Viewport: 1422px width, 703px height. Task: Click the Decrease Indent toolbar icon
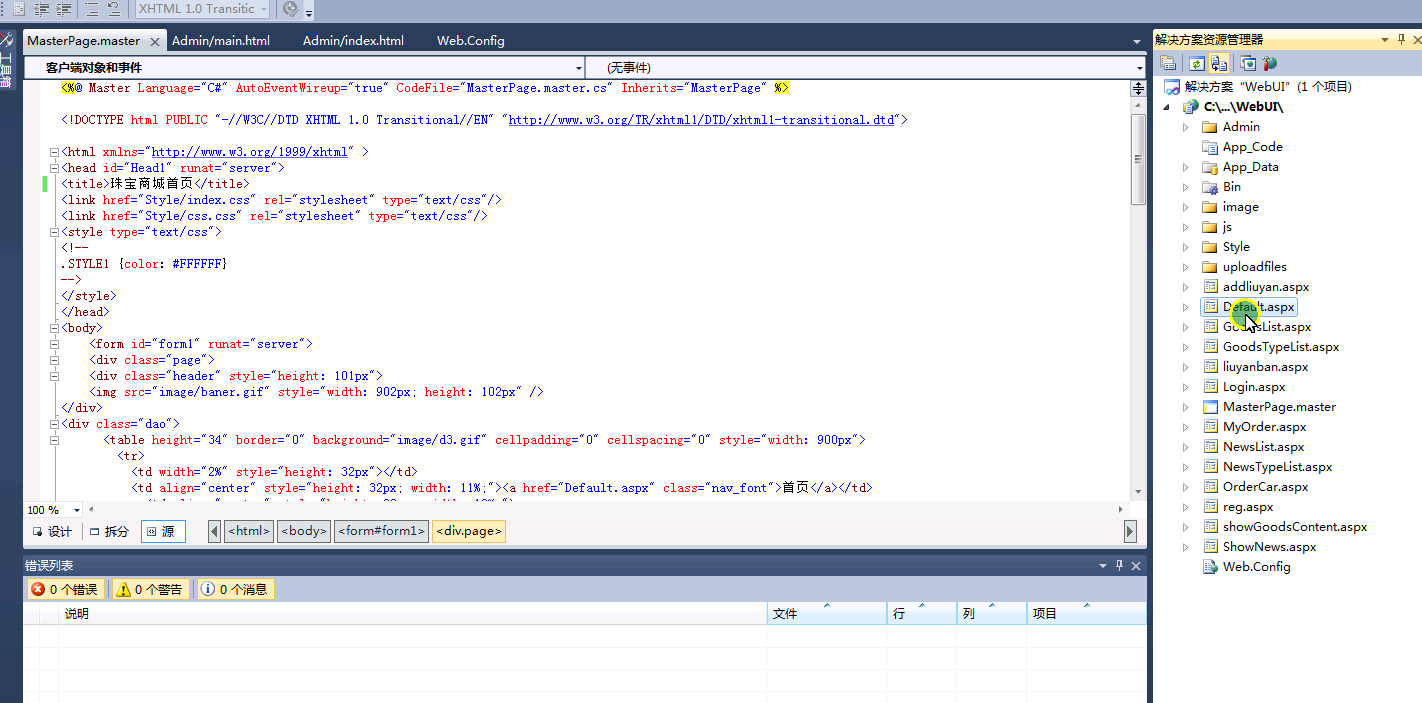click(x=42, y=9)
